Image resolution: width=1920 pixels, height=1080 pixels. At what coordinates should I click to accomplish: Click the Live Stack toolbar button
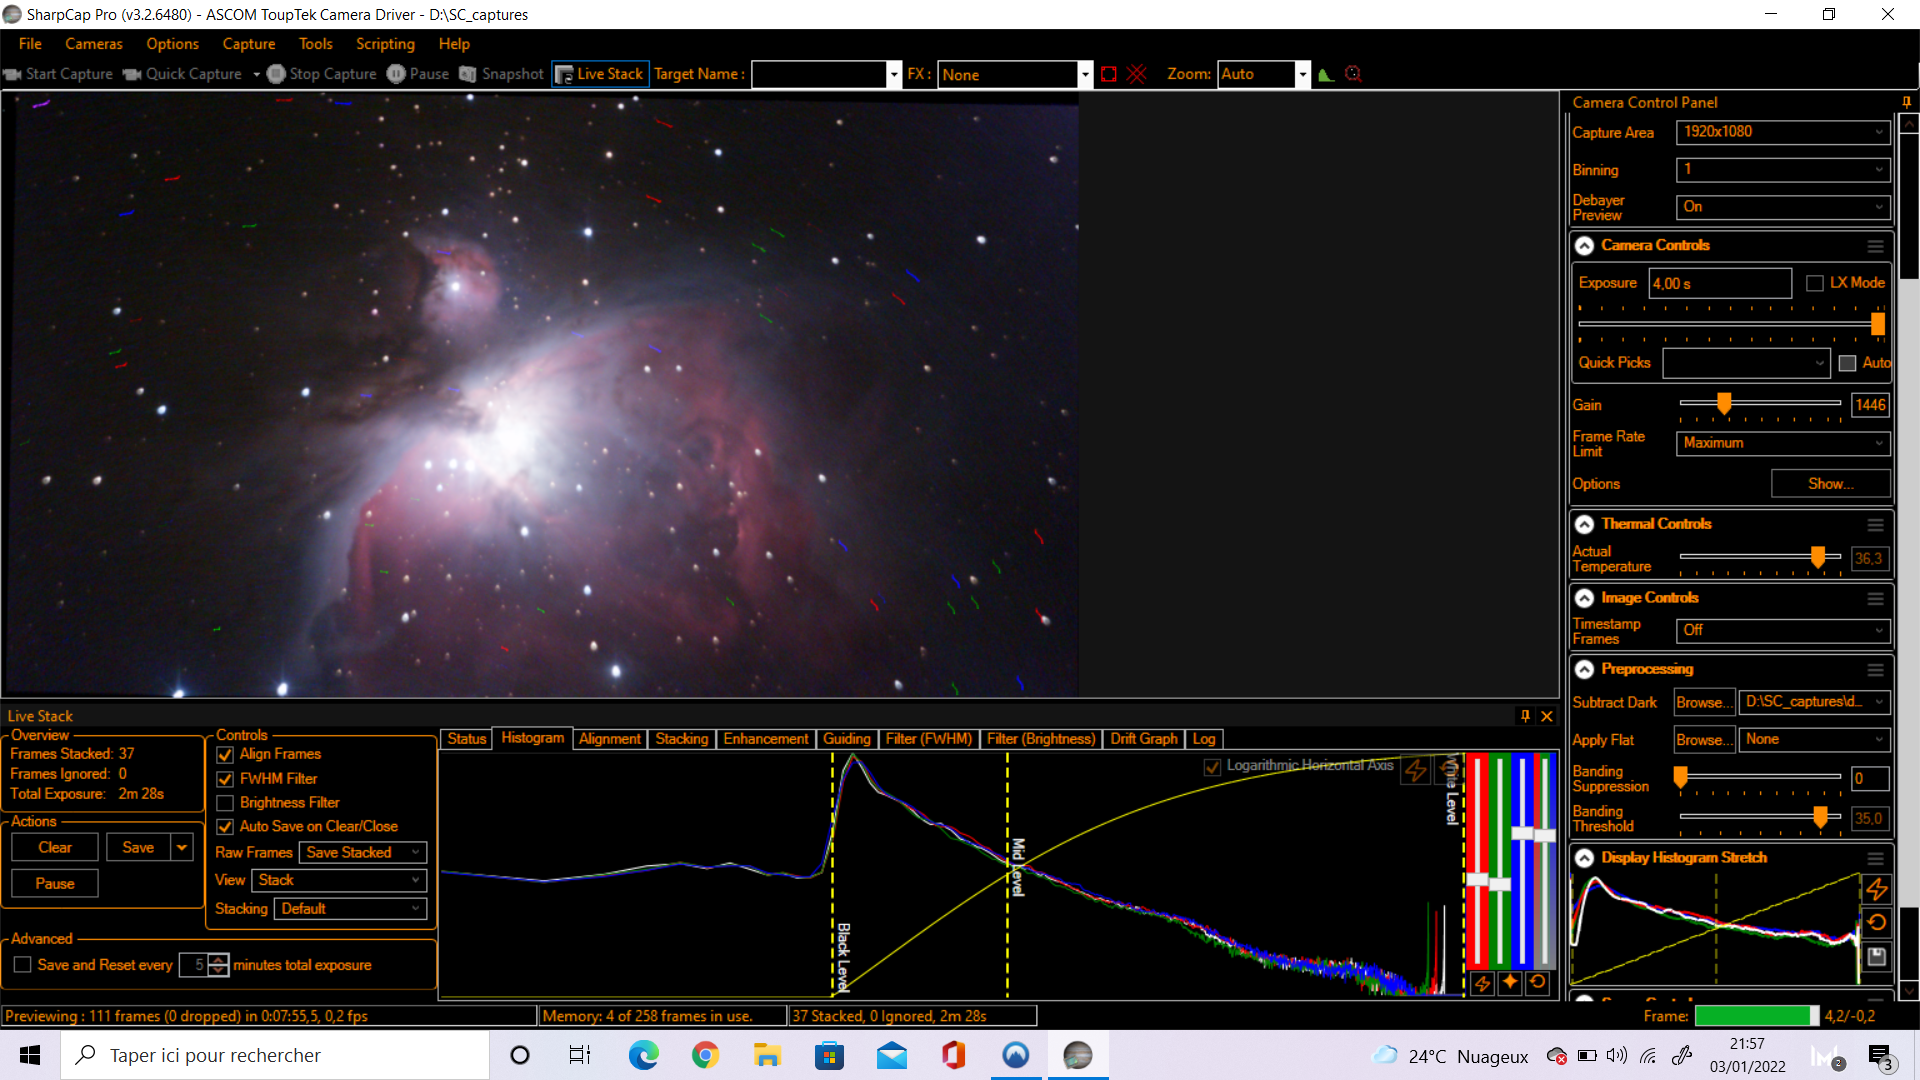point(600,74)
